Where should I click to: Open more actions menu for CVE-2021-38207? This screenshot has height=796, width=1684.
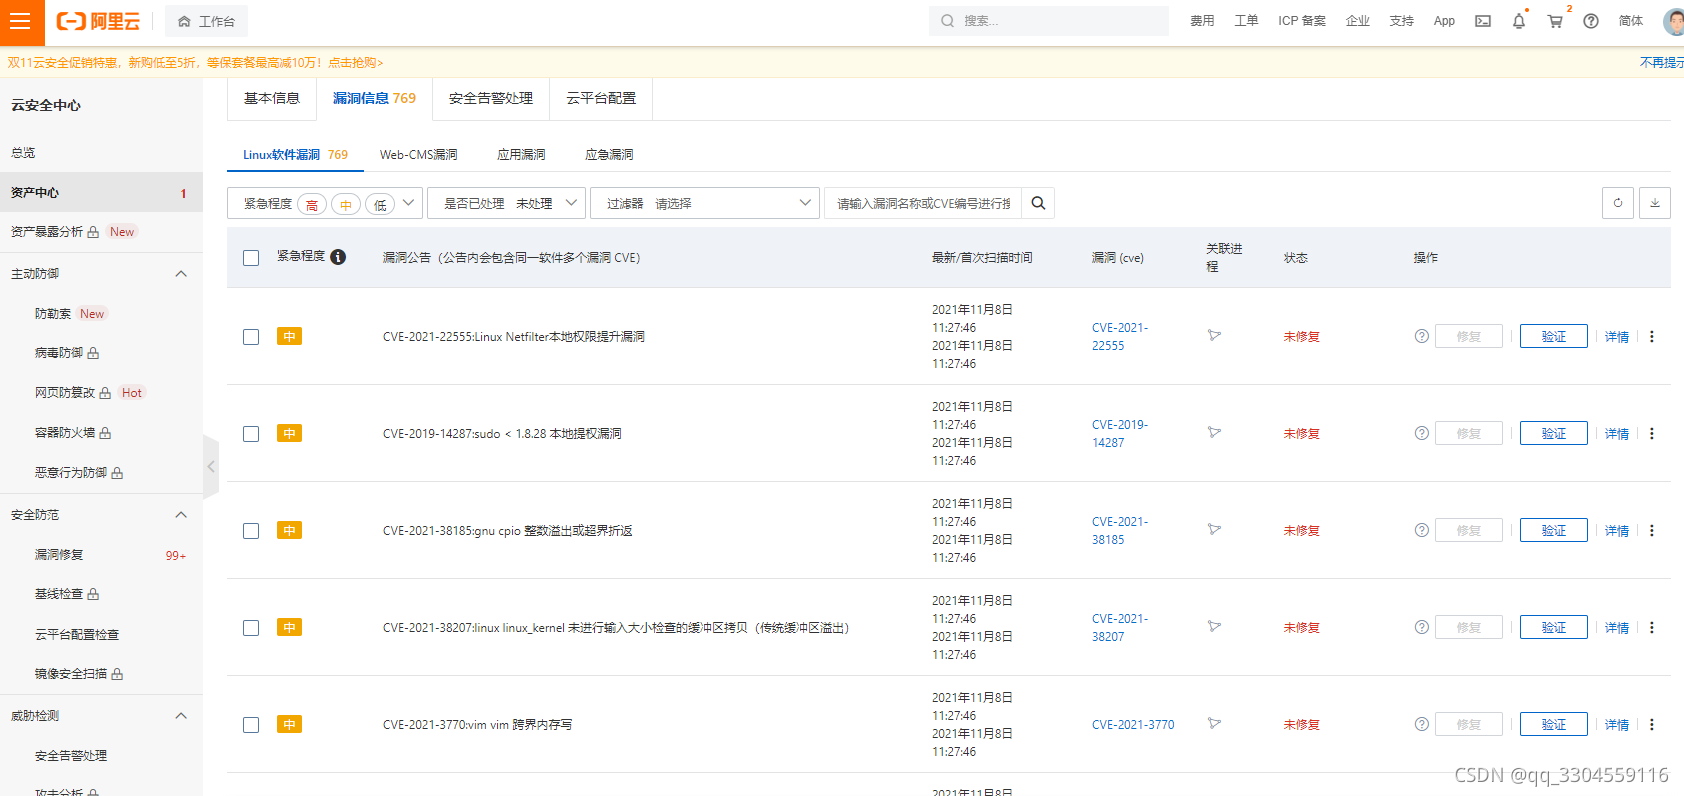coord(1652,628)
